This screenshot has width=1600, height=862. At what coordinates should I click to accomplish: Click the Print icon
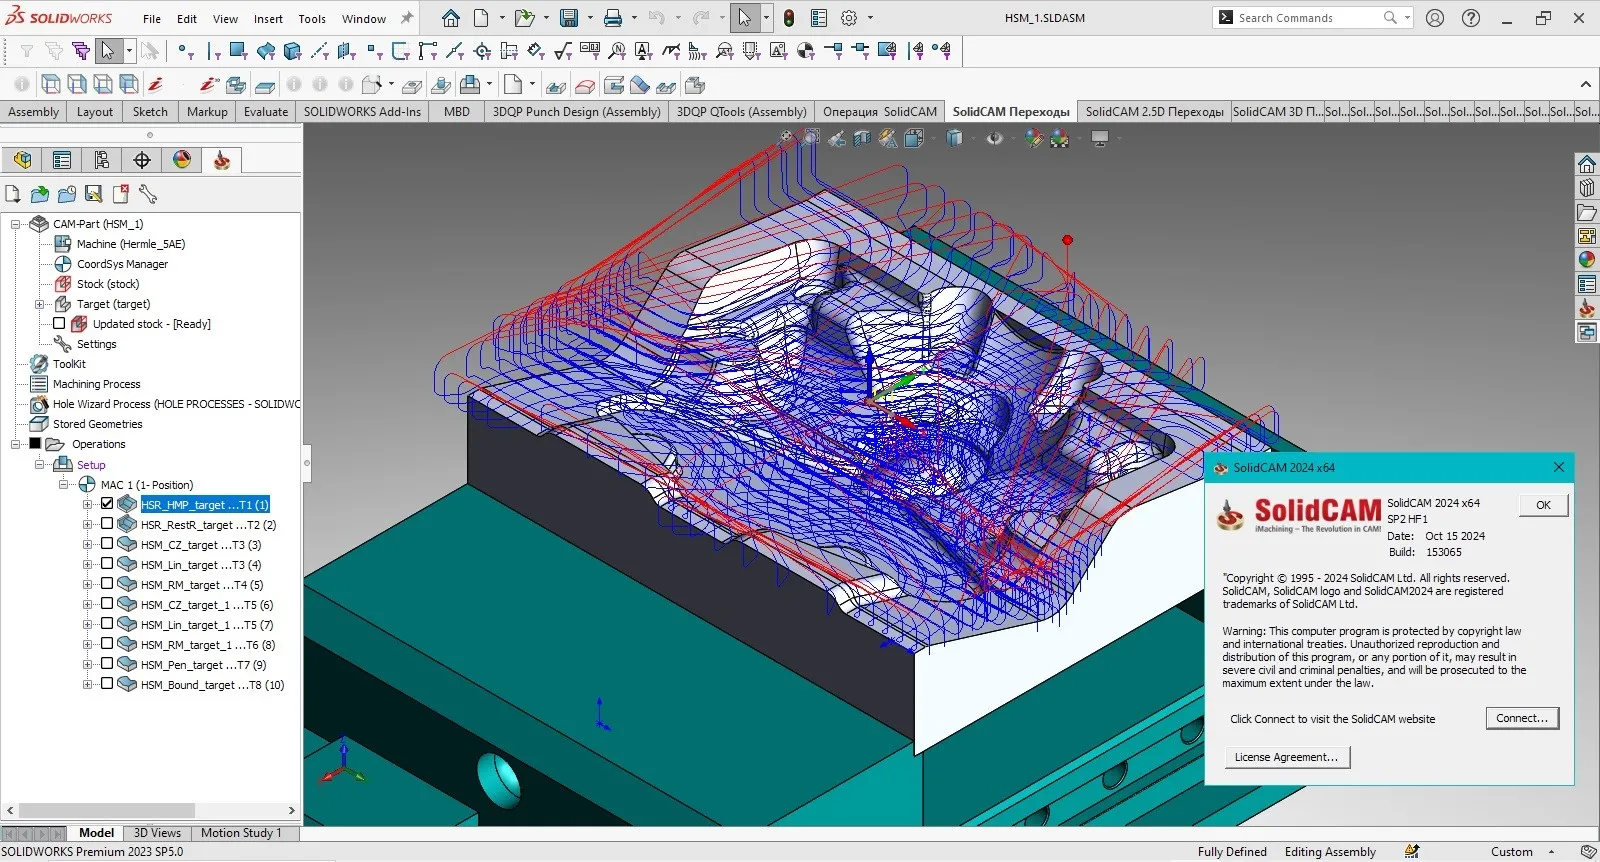pos(613,18)
